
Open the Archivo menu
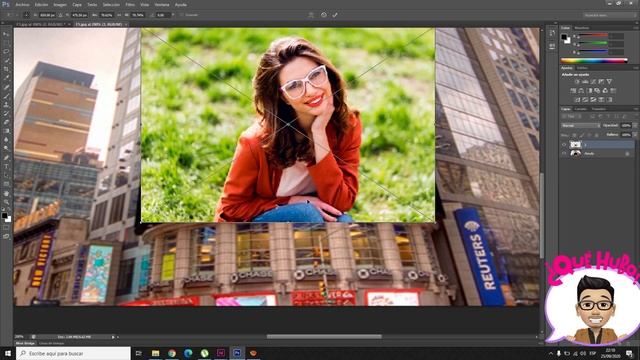click(22, 5)
